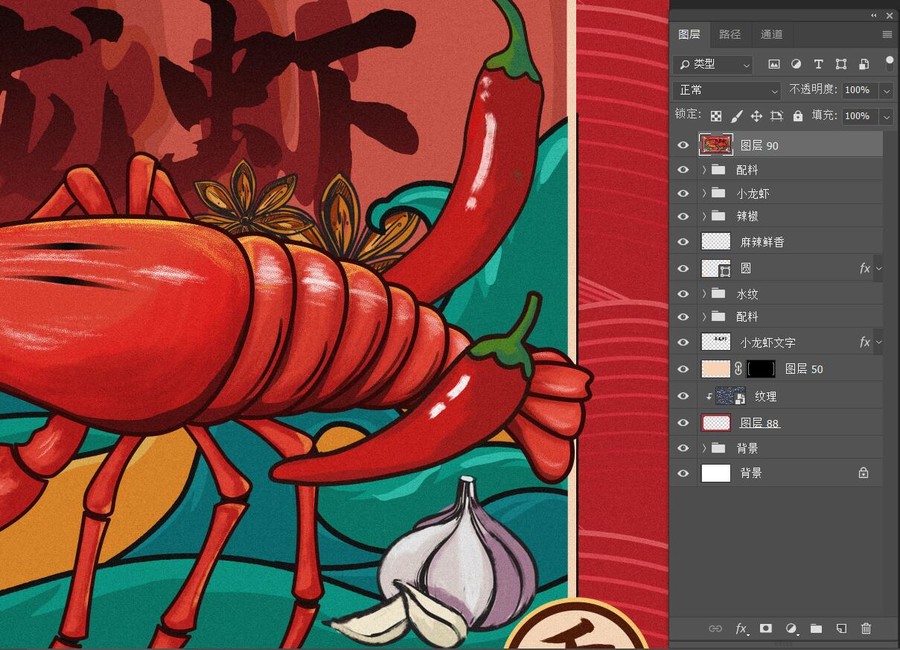Open the 填充 fill dropdown arrow
Screen dimensions: 900x650
pyautogui.click(x=887, y=117)
